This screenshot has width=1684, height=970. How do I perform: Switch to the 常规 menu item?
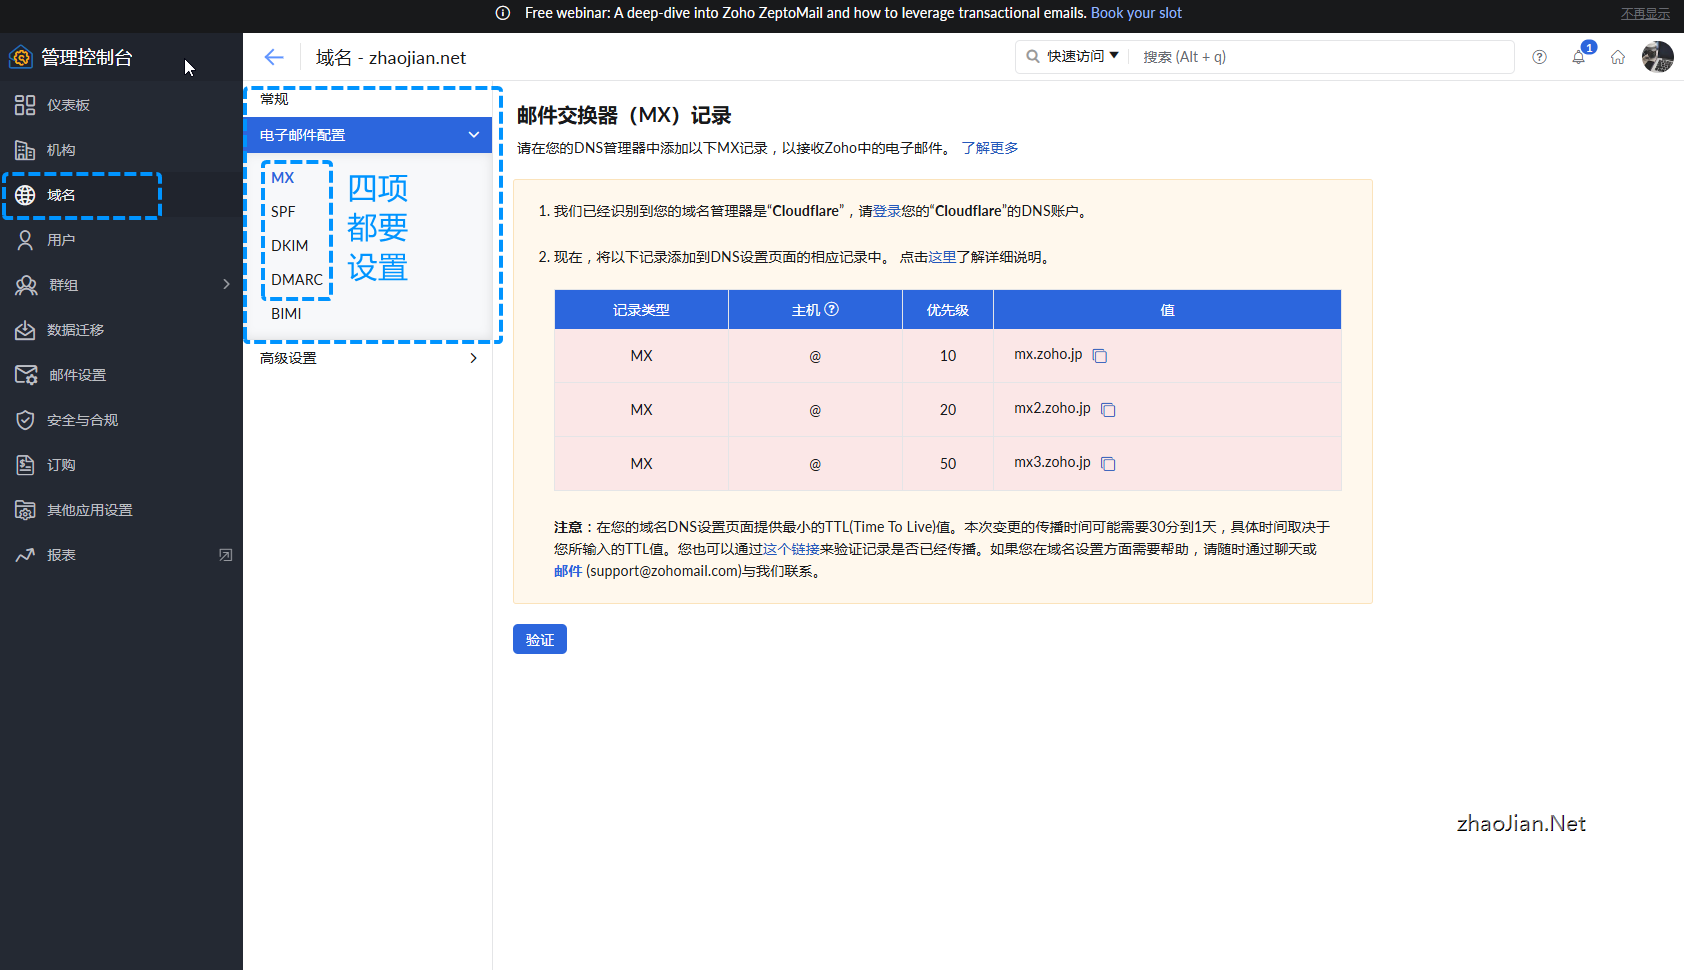click(x=273, y=99)
